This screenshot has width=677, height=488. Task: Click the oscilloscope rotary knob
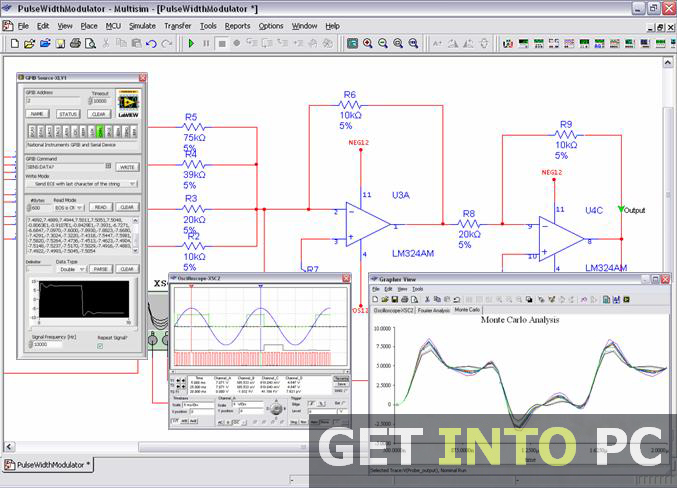(276, 408)
